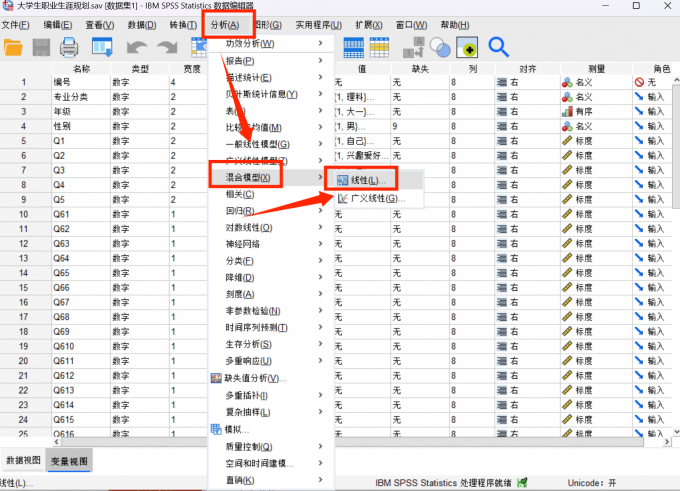Select the 分类(F) menu entry
This screenshot has height=491, width=680.
[239, 261]
